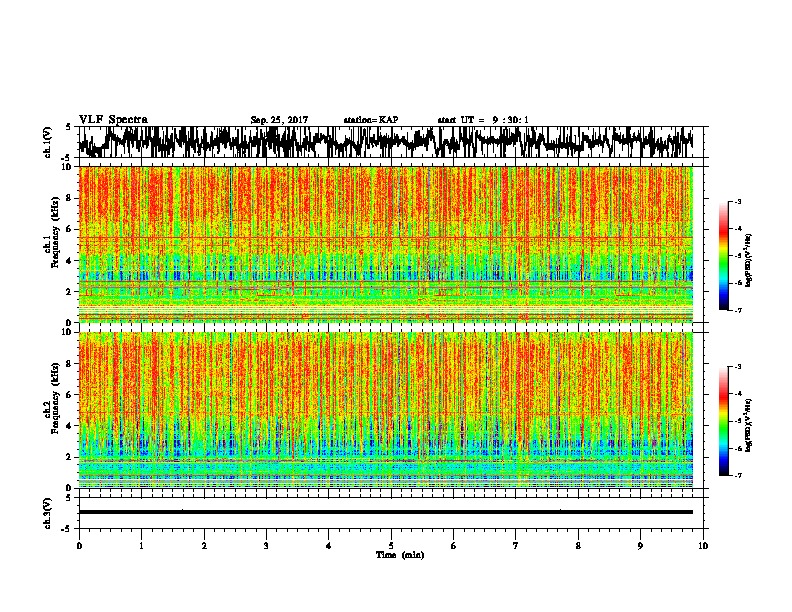
Task: Click the time axis tick label 0
Action: click(x=79, y=546)
